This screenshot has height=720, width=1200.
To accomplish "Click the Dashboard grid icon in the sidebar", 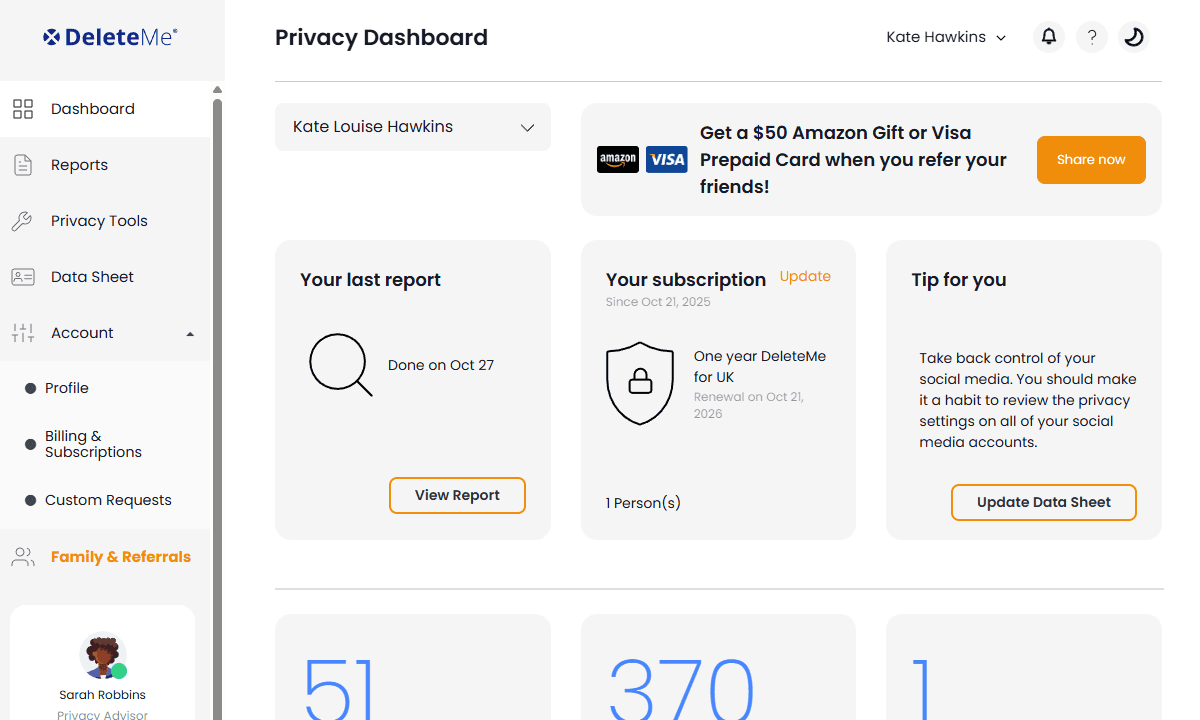I will [23, 109].
